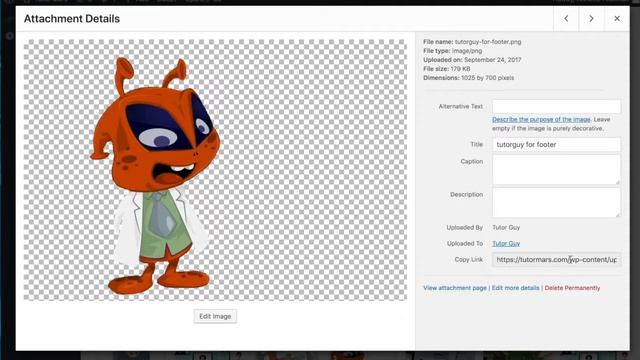Open 'Describe the purpose of the image' link
640x360 pixels.
click(x=541, y=119)
